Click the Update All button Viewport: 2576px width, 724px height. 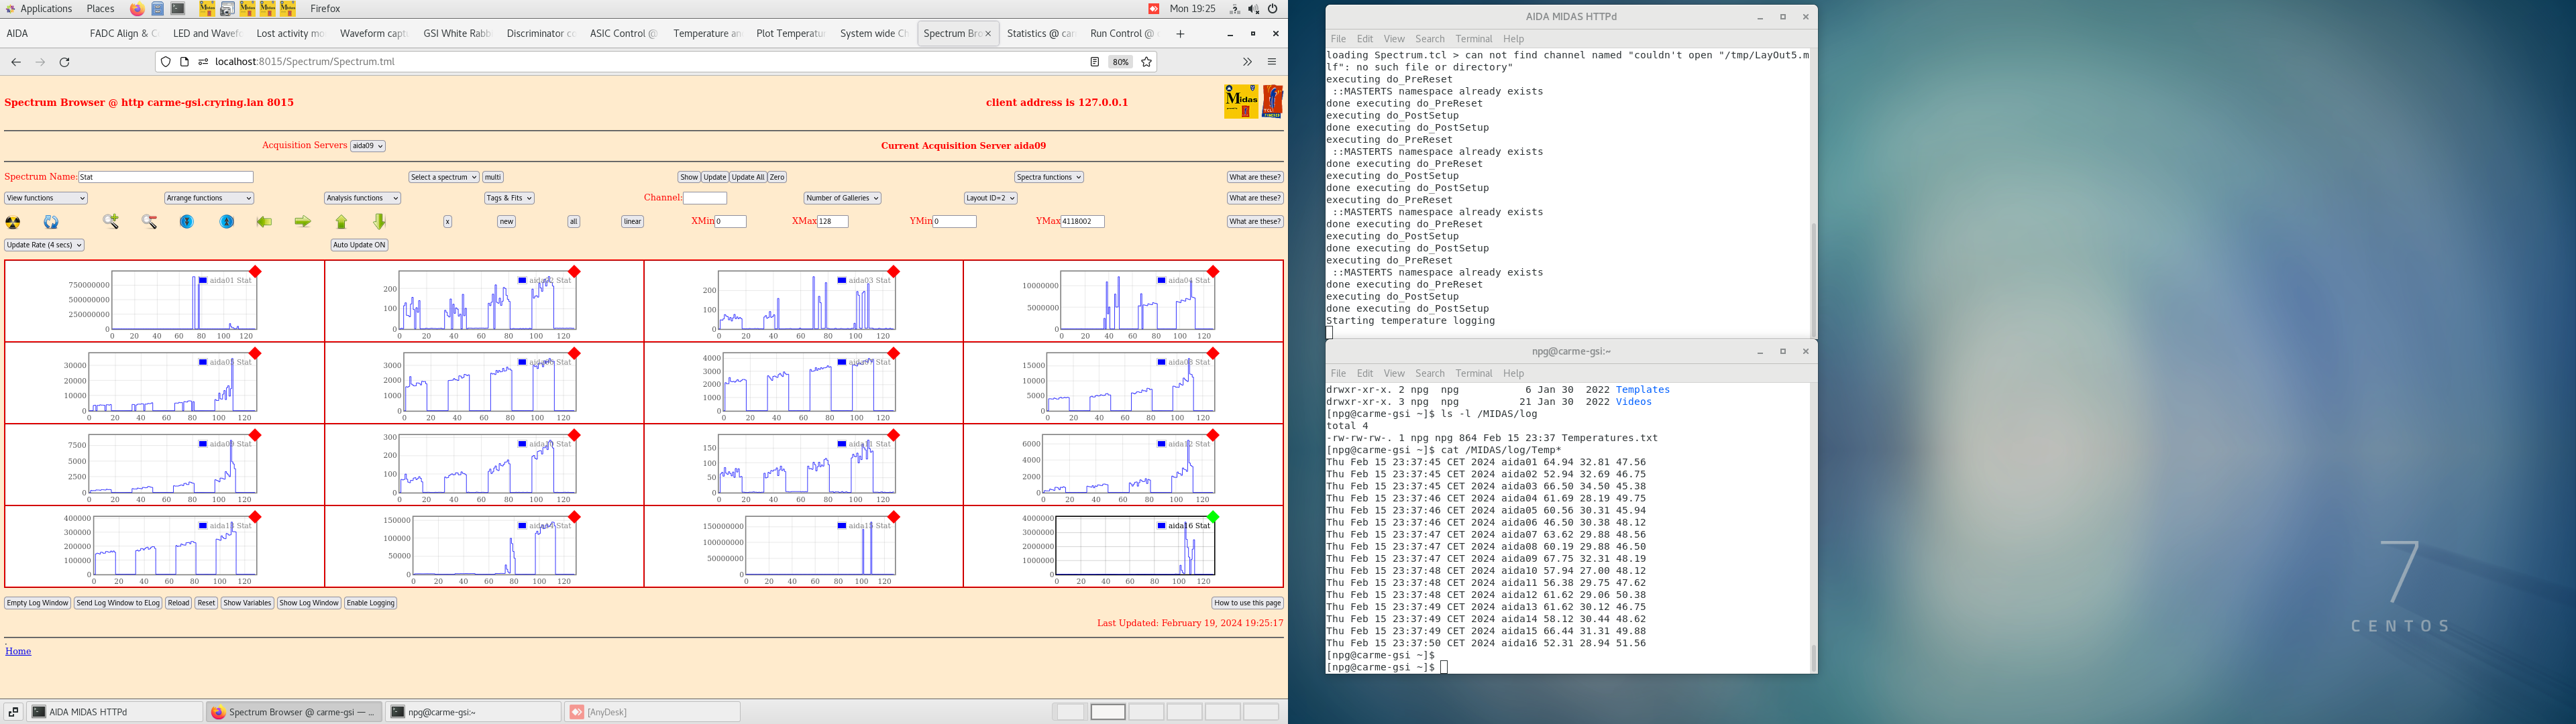[x=748, y=177]
